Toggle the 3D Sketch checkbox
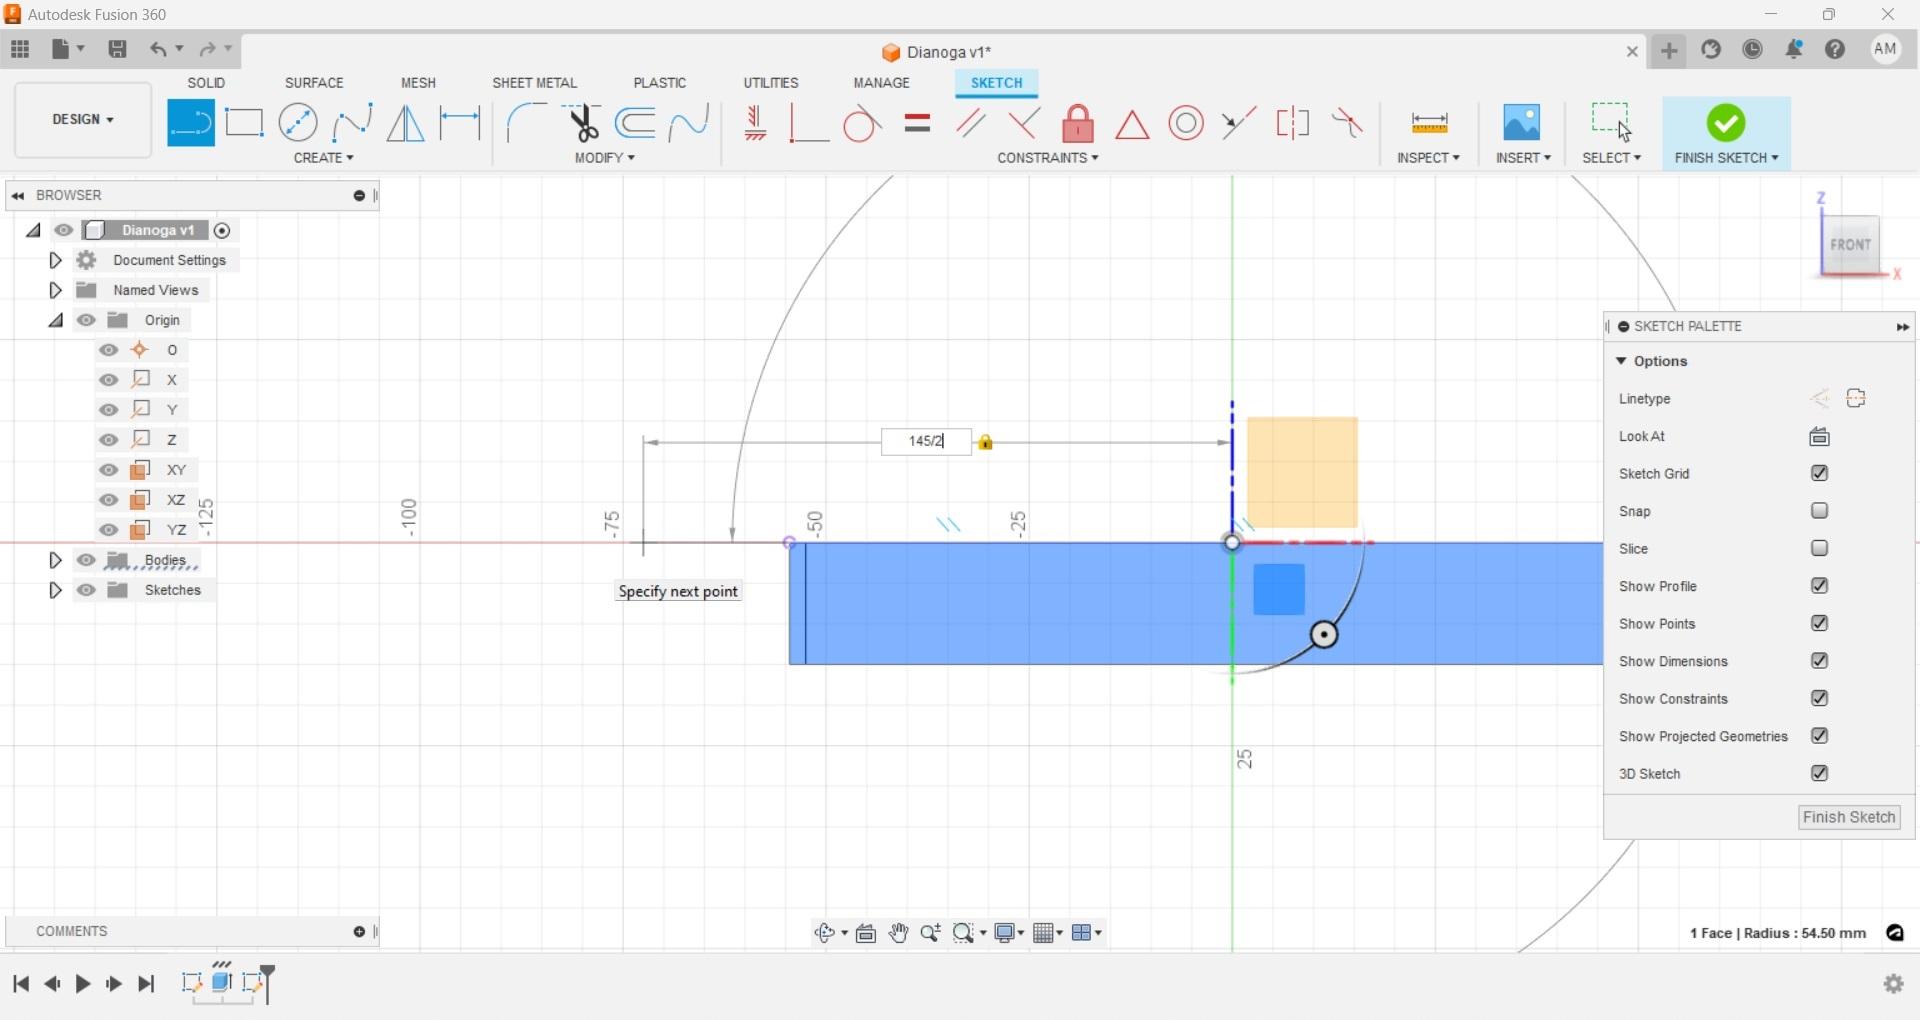This screenshot has width=1924, height=1020. [x=1819, y=773]
